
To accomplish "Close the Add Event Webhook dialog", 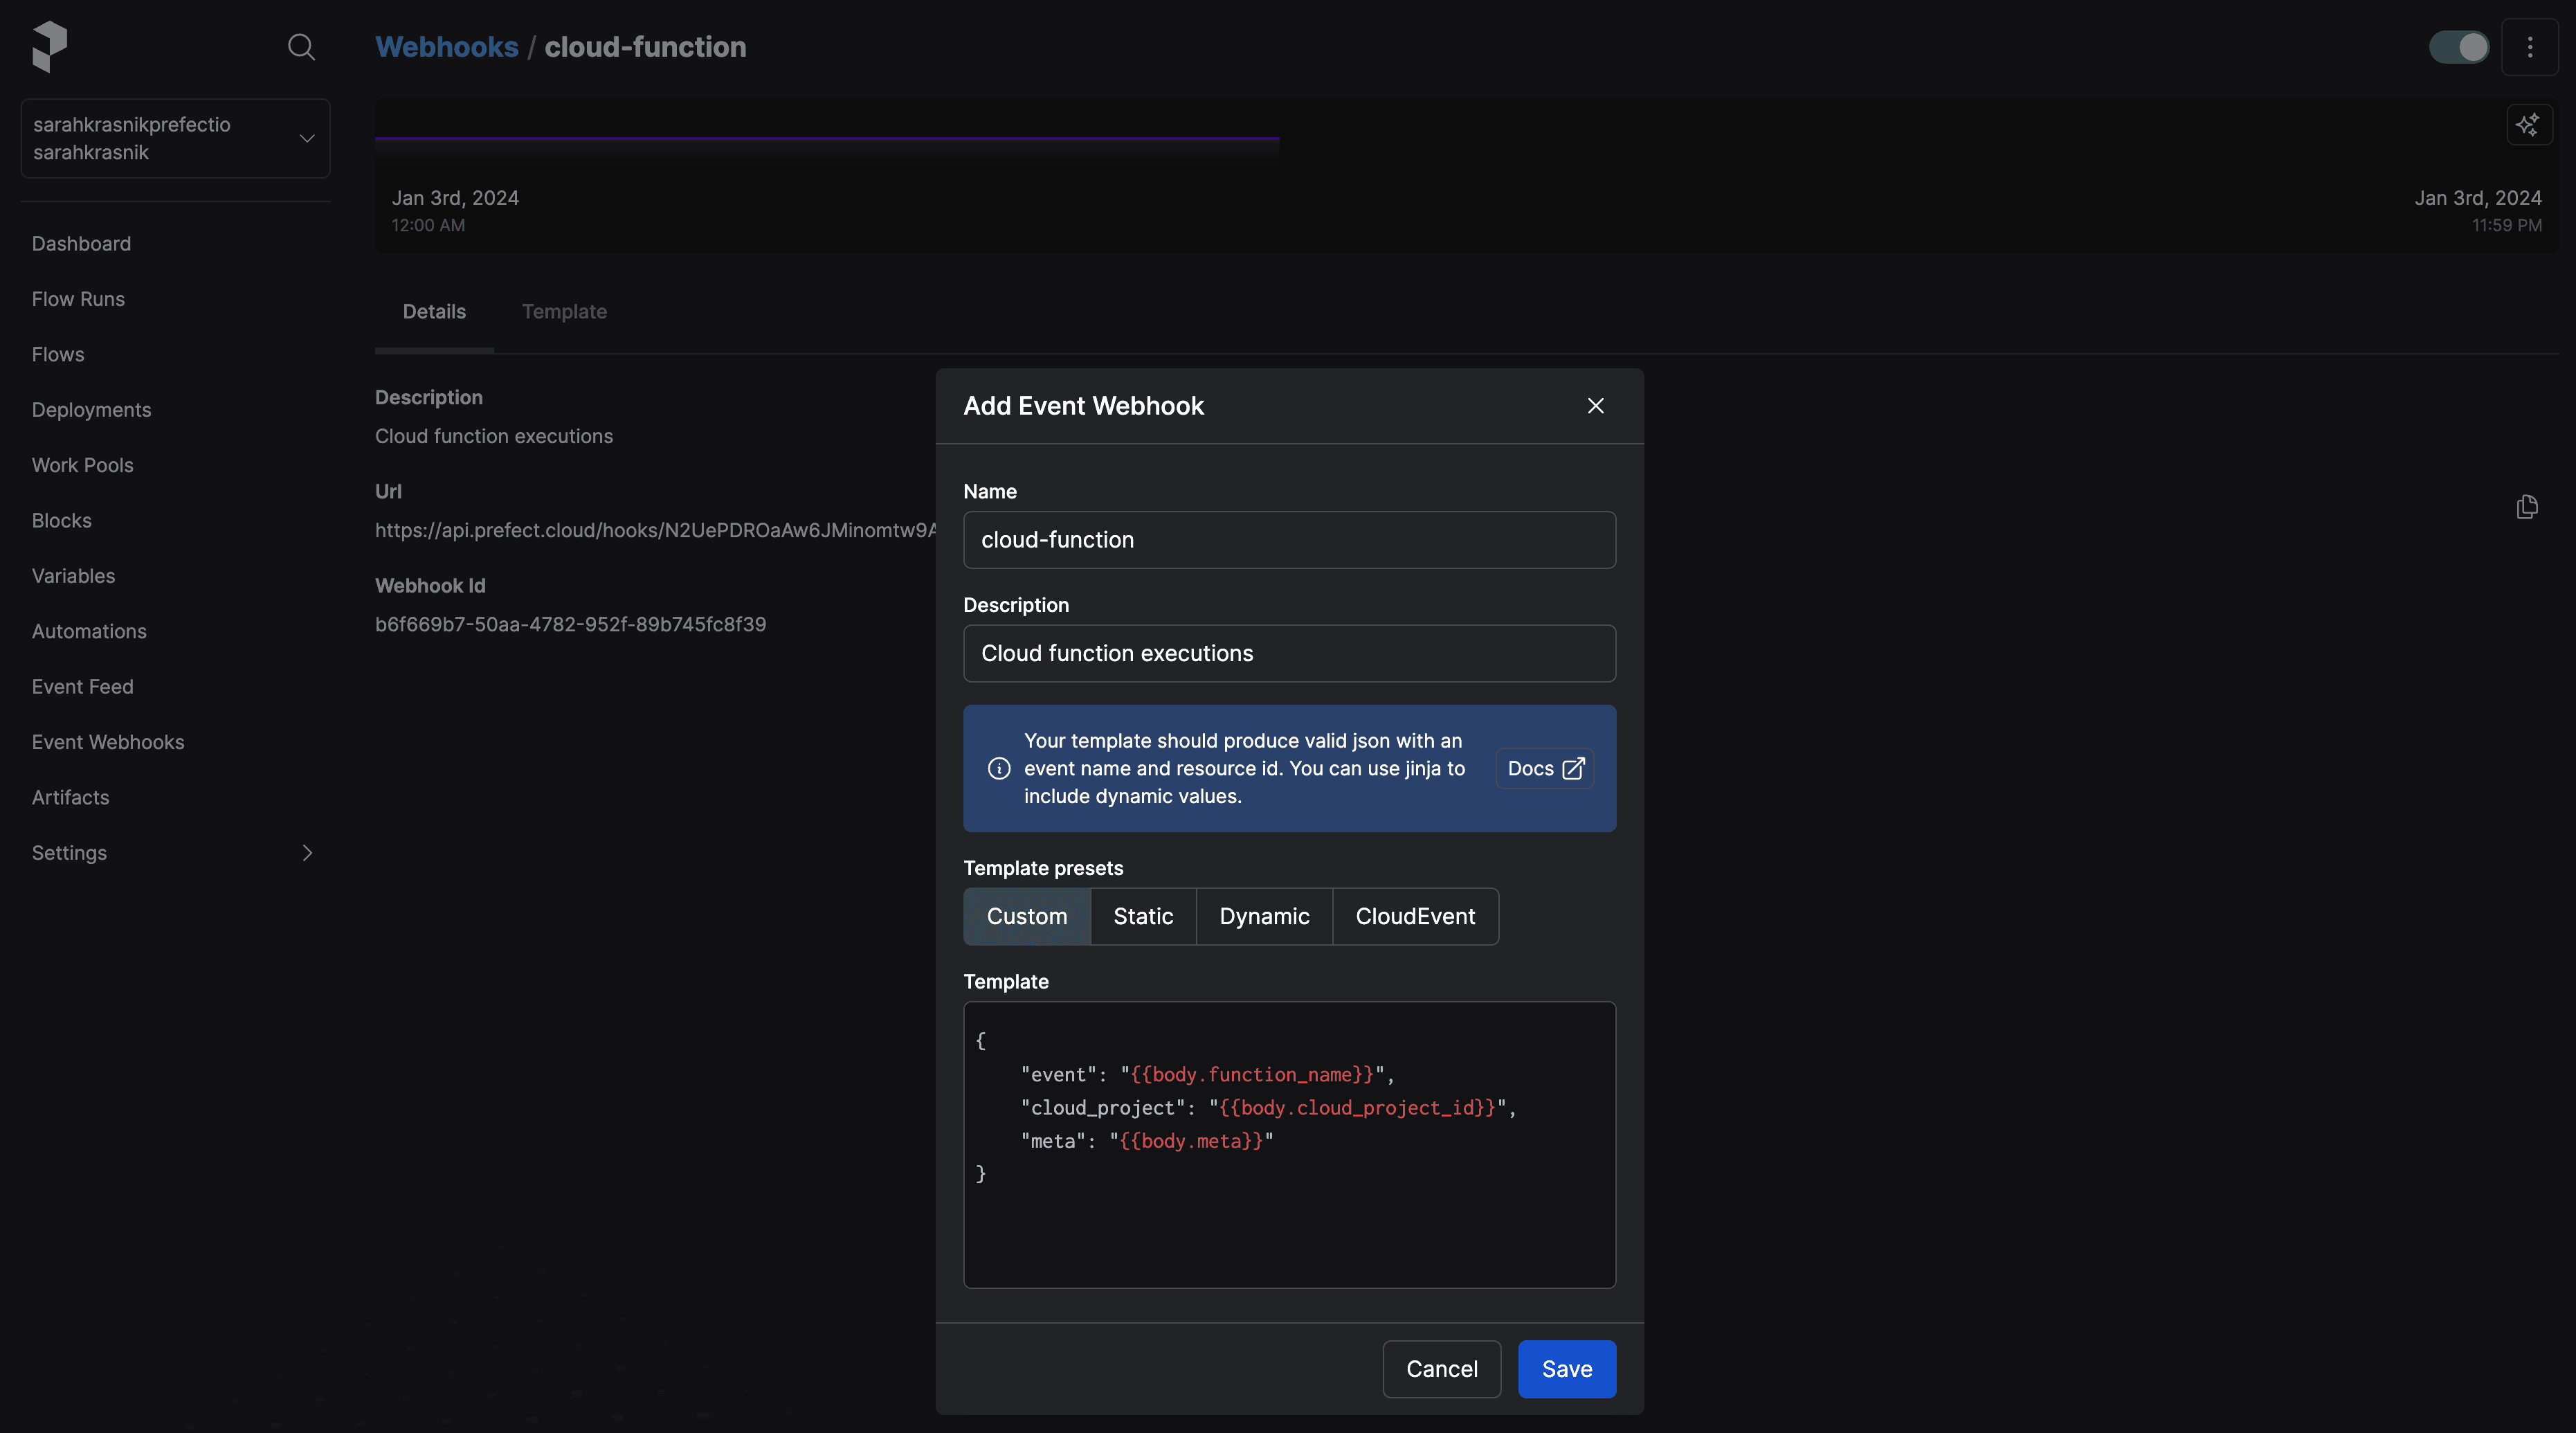I will pyautogui.click(x=1595, y=406).
